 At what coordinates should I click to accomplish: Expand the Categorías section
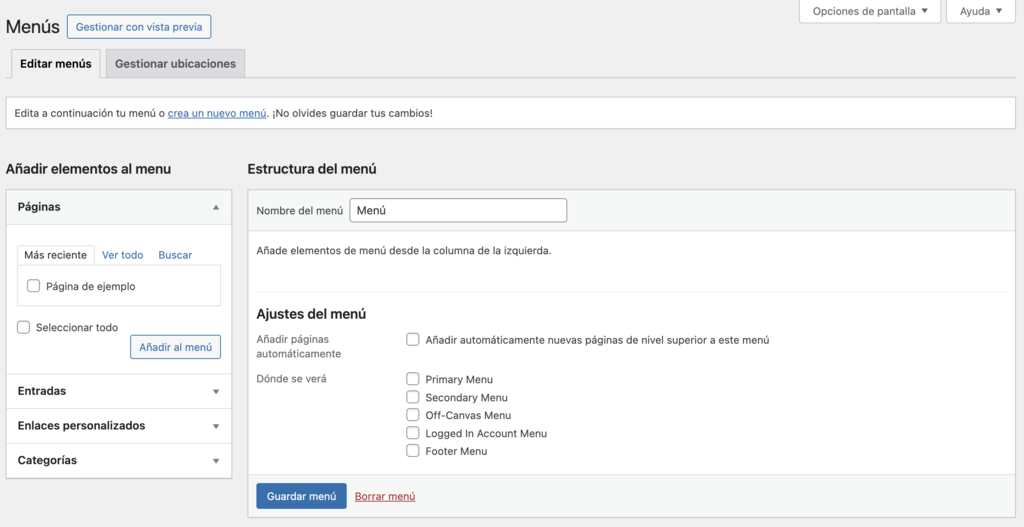click(216, 461)
